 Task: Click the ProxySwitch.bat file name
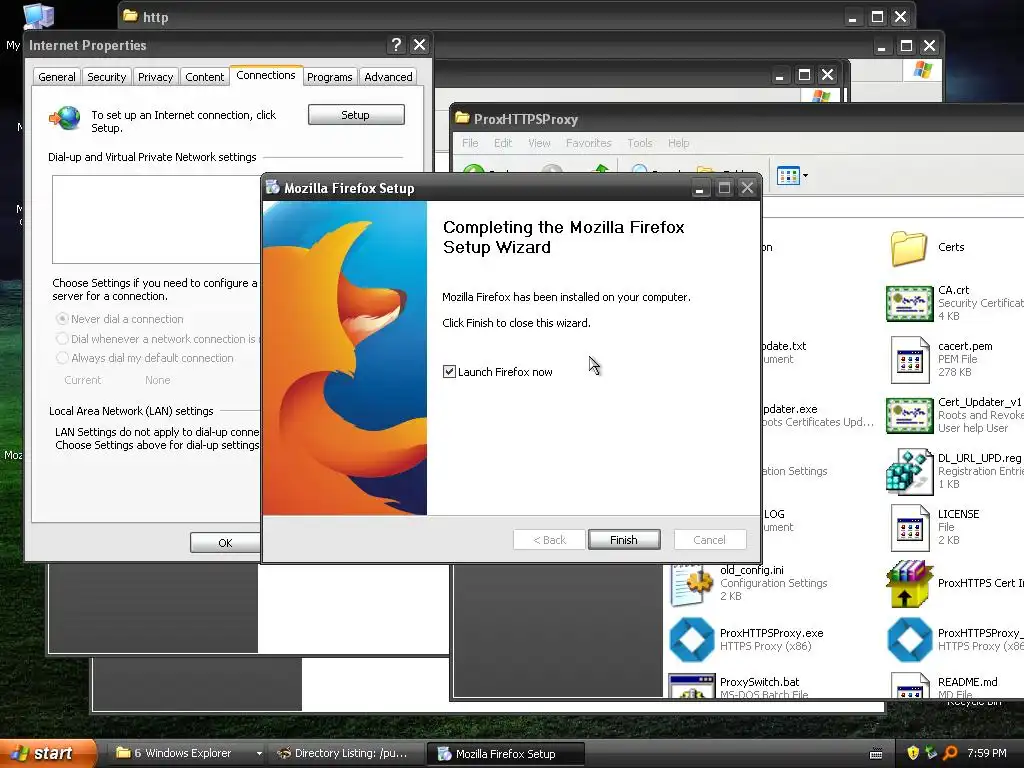tap(760, 682)
